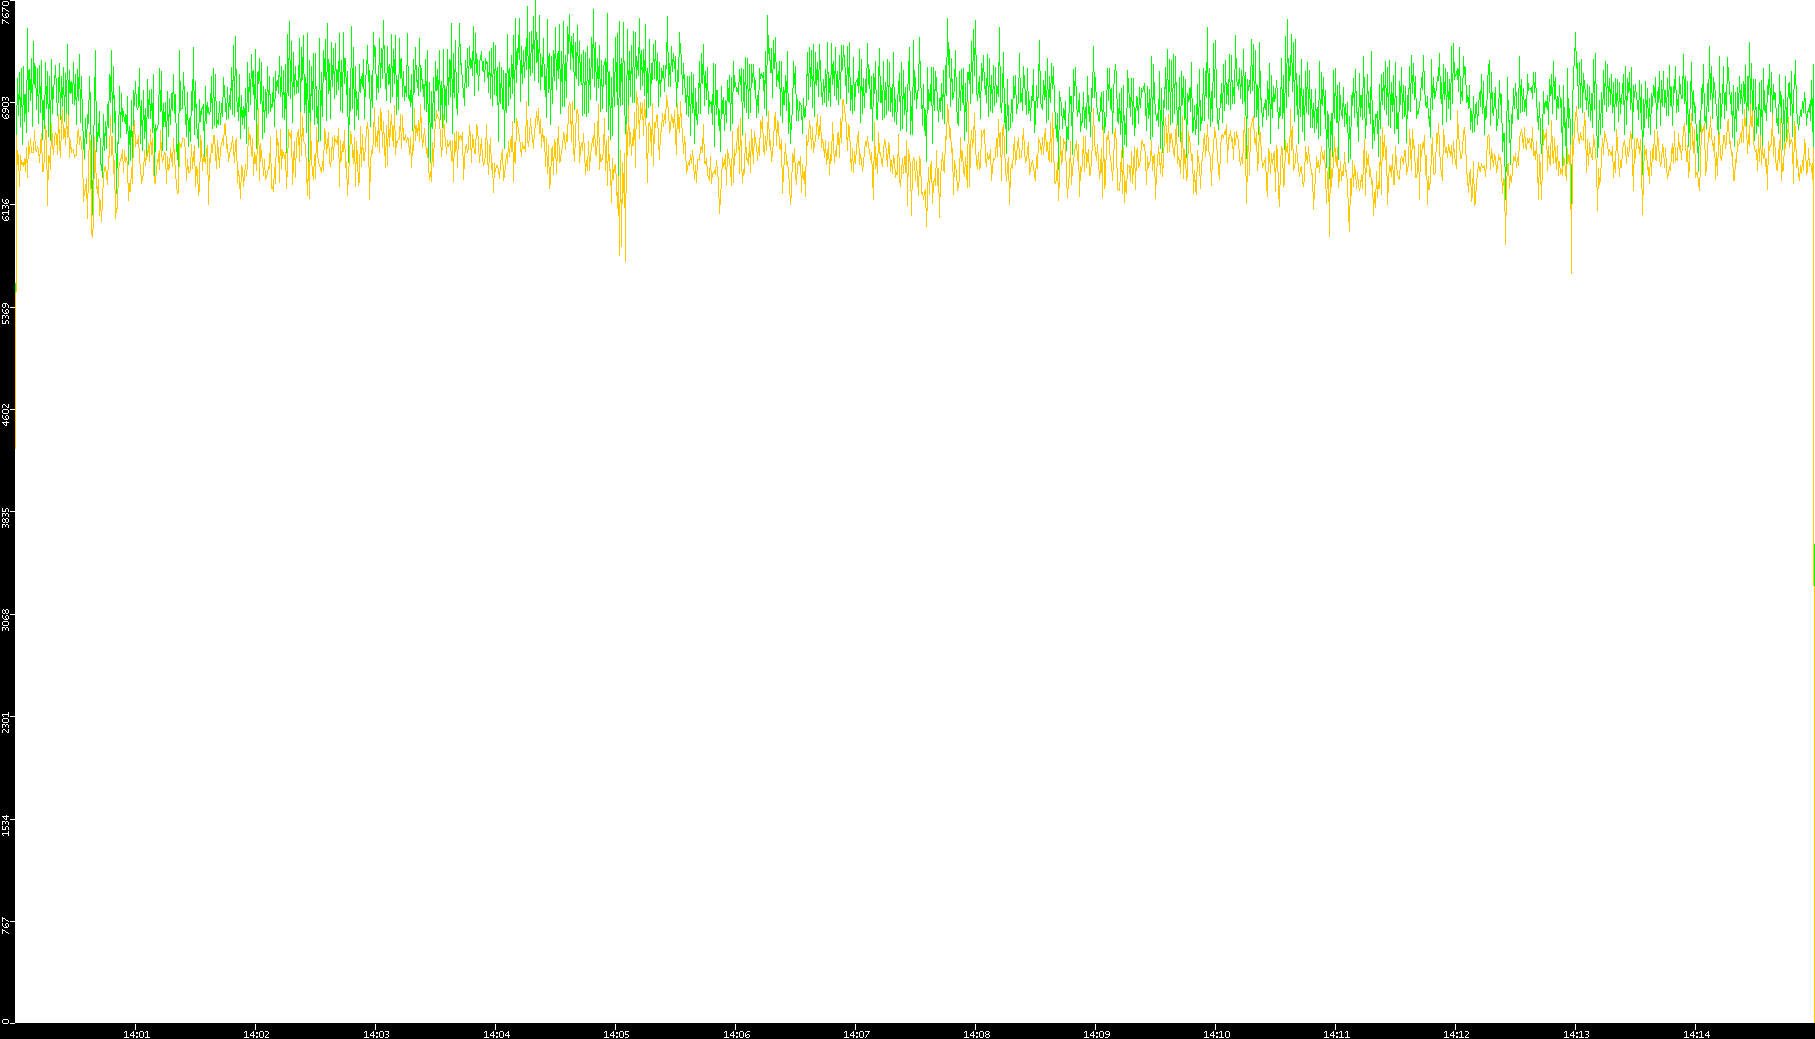Pick the 3068 value on the Y axis

point(7,619)
